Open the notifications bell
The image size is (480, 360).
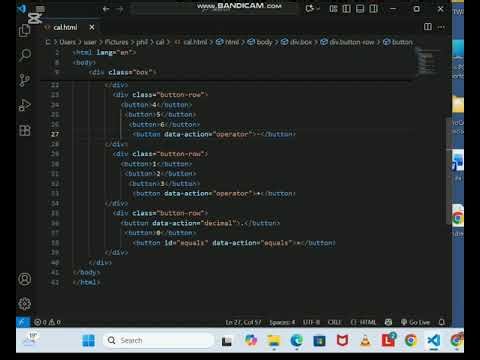click(442, 322)
